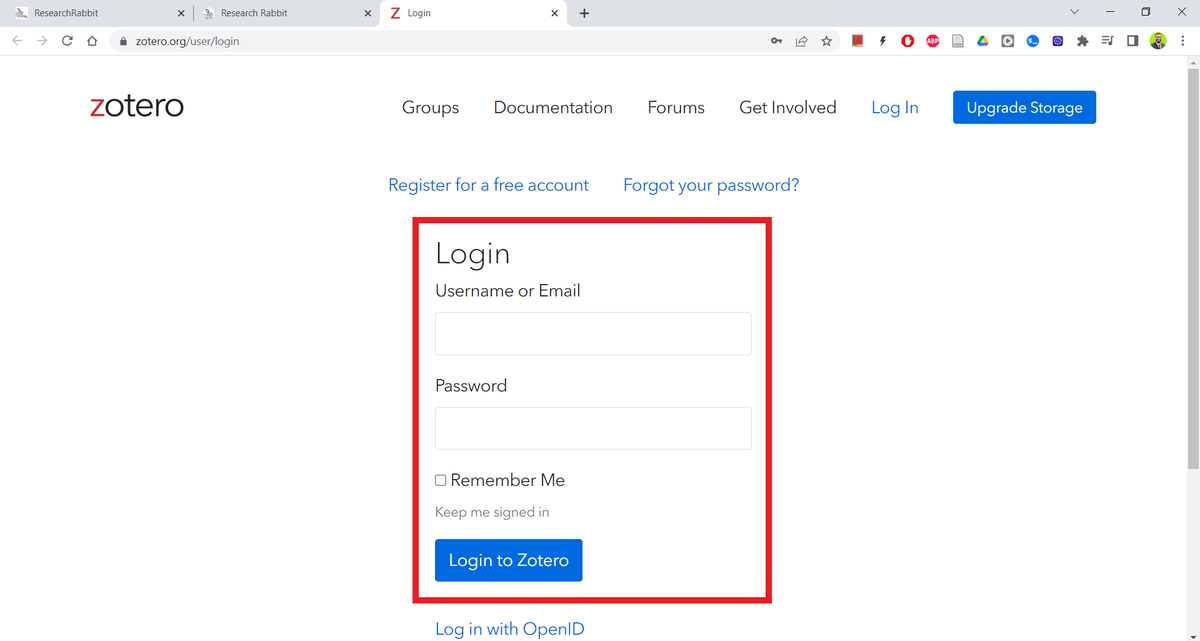Go to the Forums page
The width and height of the screenshot is (1200, 641).
coord(676,107)
